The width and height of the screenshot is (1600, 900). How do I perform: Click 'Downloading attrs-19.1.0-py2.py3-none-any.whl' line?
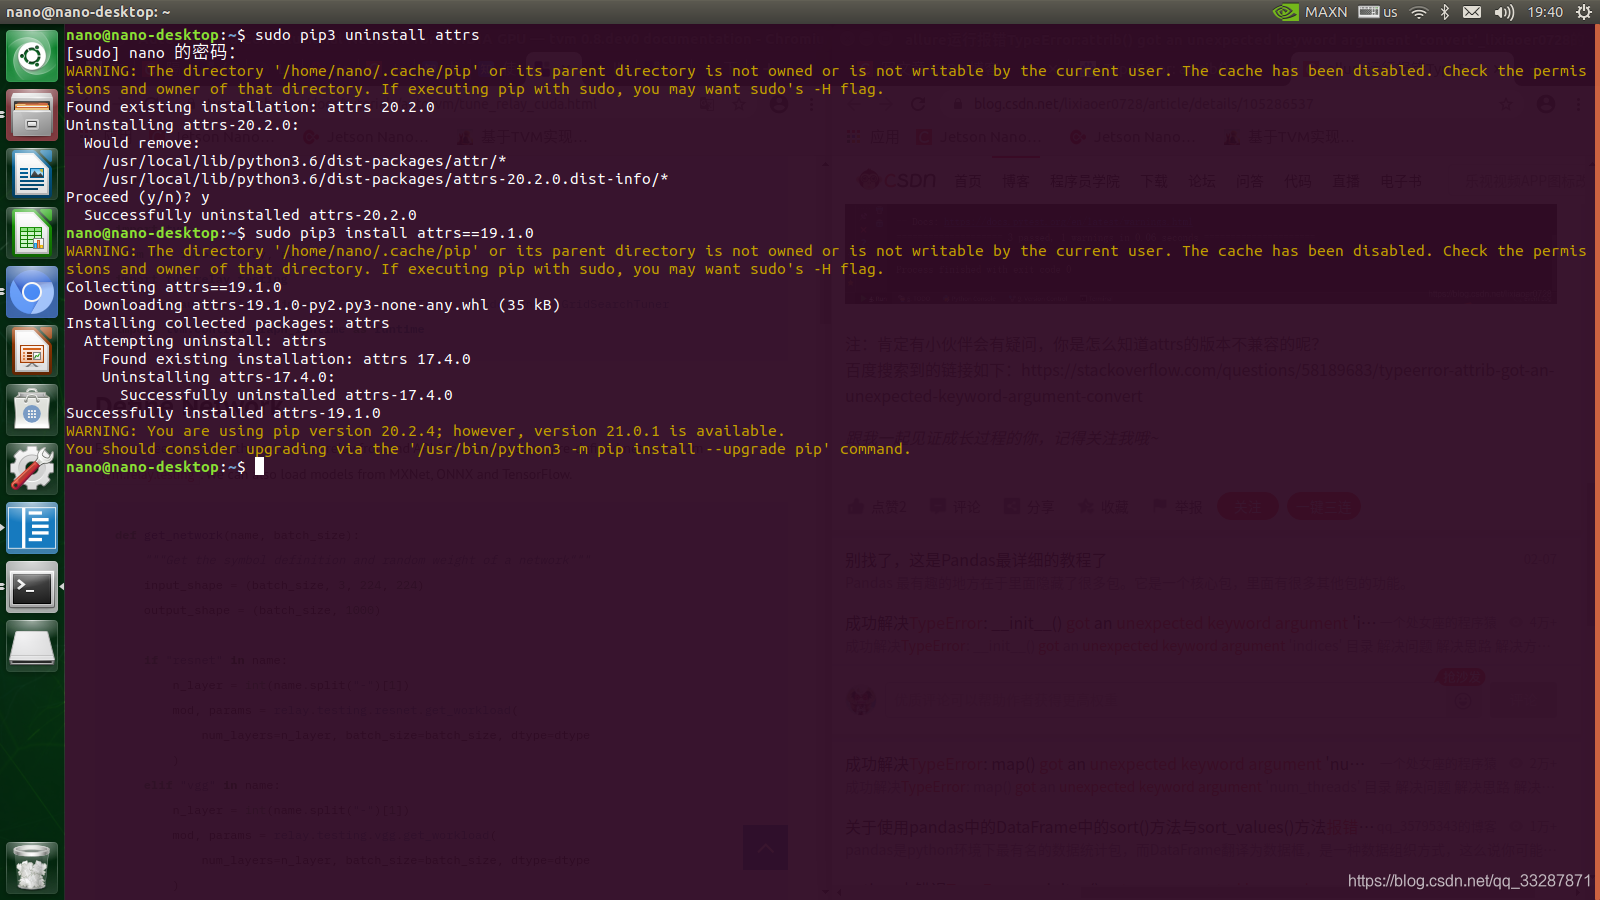[322, 305]
